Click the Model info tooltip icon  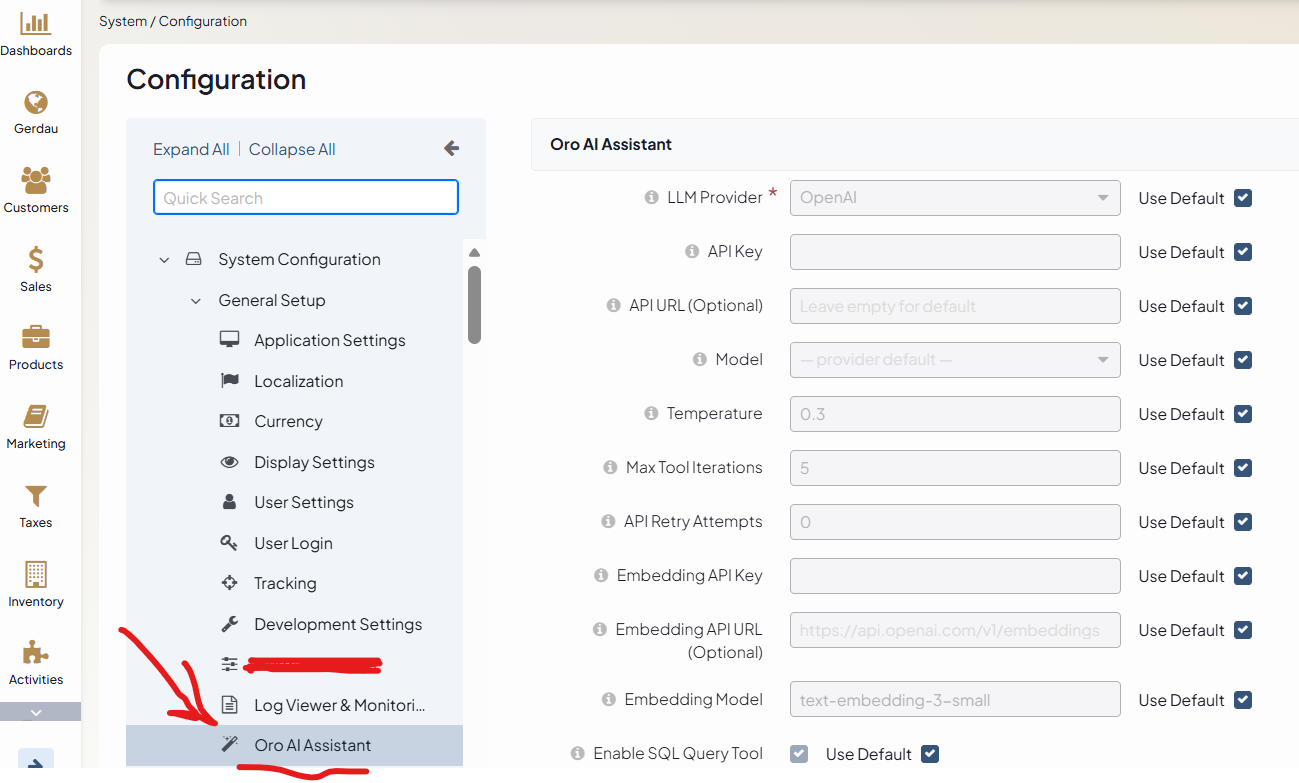[x=699, y=360]
